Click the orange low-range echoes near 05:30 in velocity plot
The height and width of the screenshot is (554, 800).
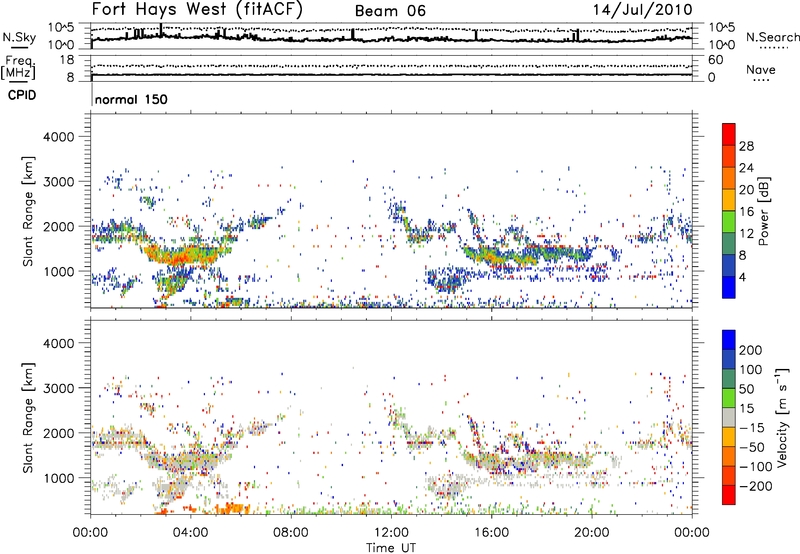tap(232, 508)
